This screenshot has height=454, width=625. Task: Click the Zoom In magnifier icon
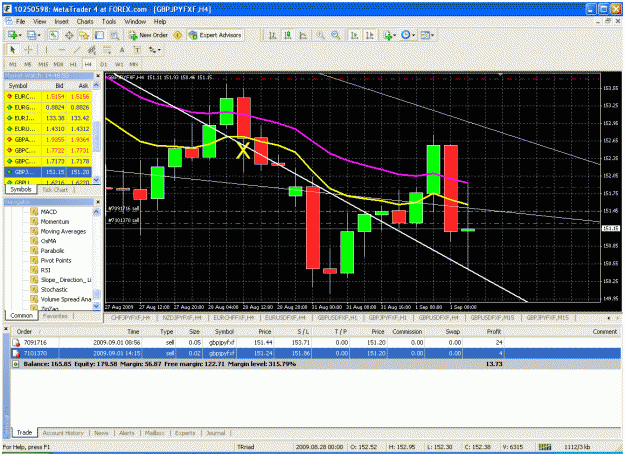click(x=320, y=35)
